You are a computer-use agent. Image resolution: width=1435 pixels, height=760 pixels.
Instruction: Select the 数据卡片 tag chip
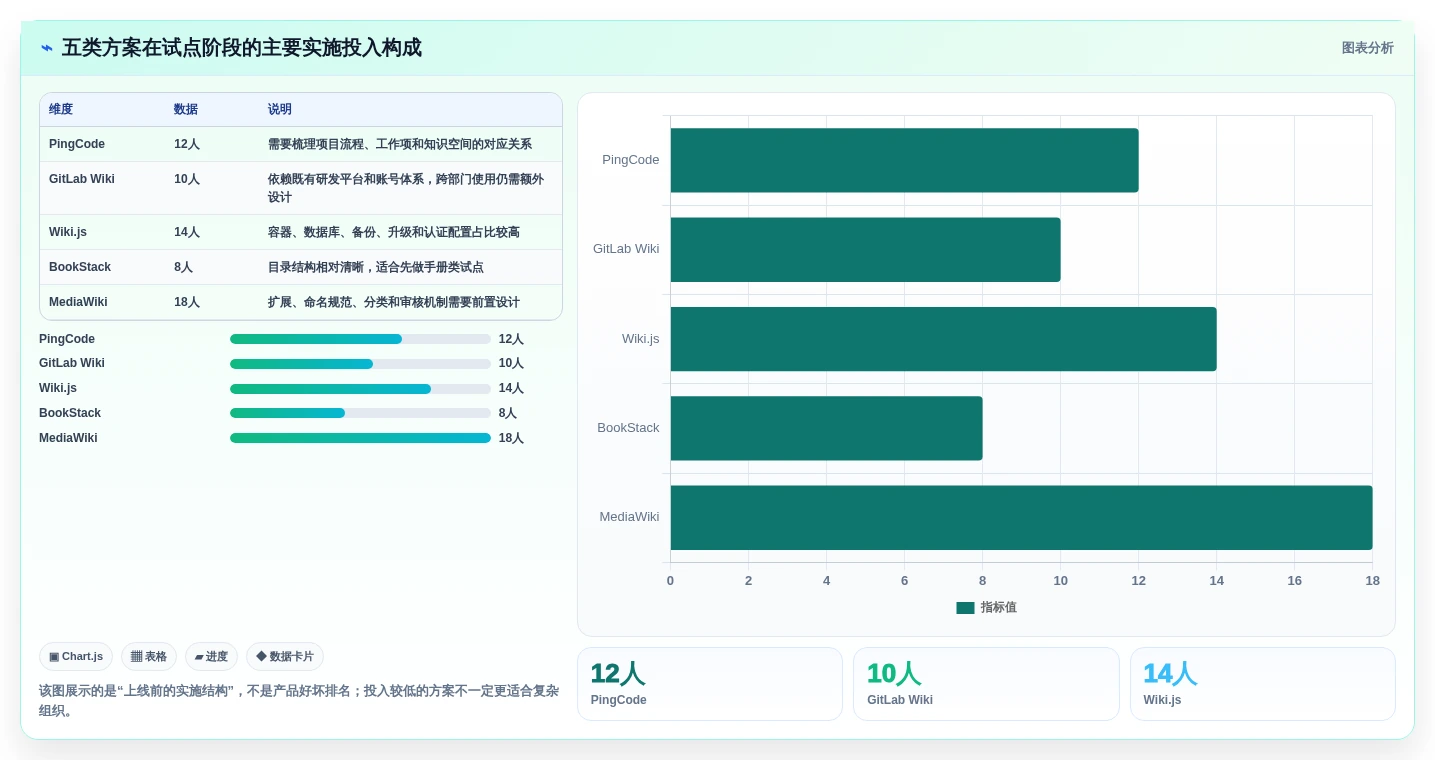(285, 657)
